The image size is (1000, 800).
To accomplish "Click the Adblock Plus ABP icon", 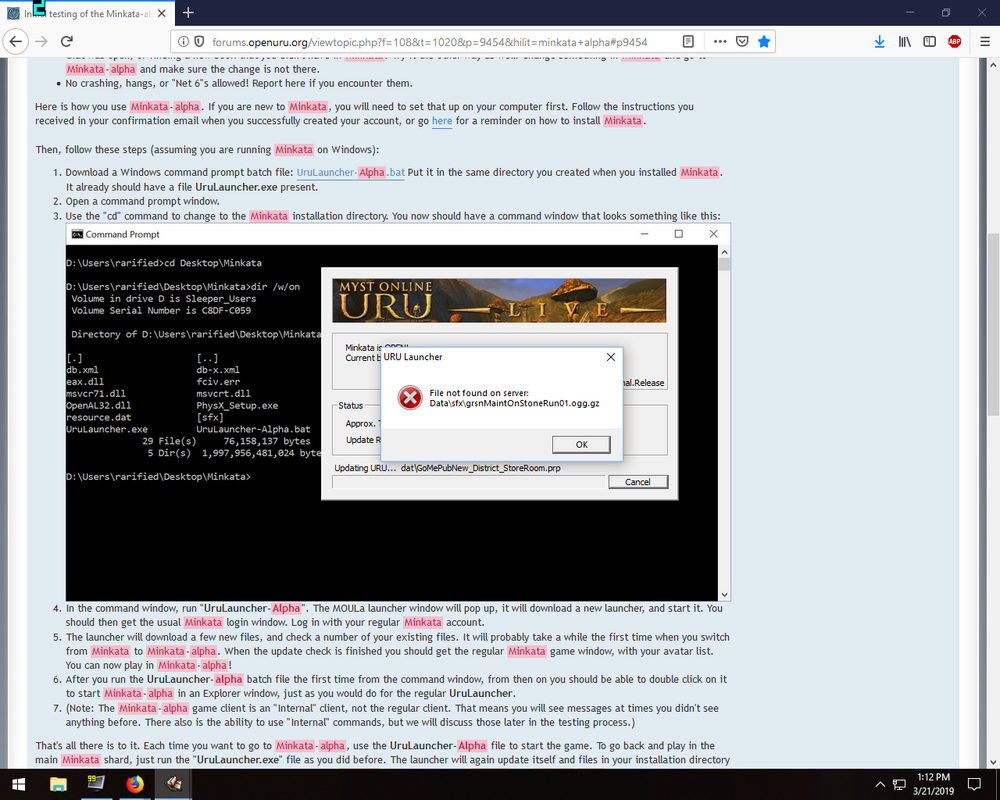I will point(955,41).
